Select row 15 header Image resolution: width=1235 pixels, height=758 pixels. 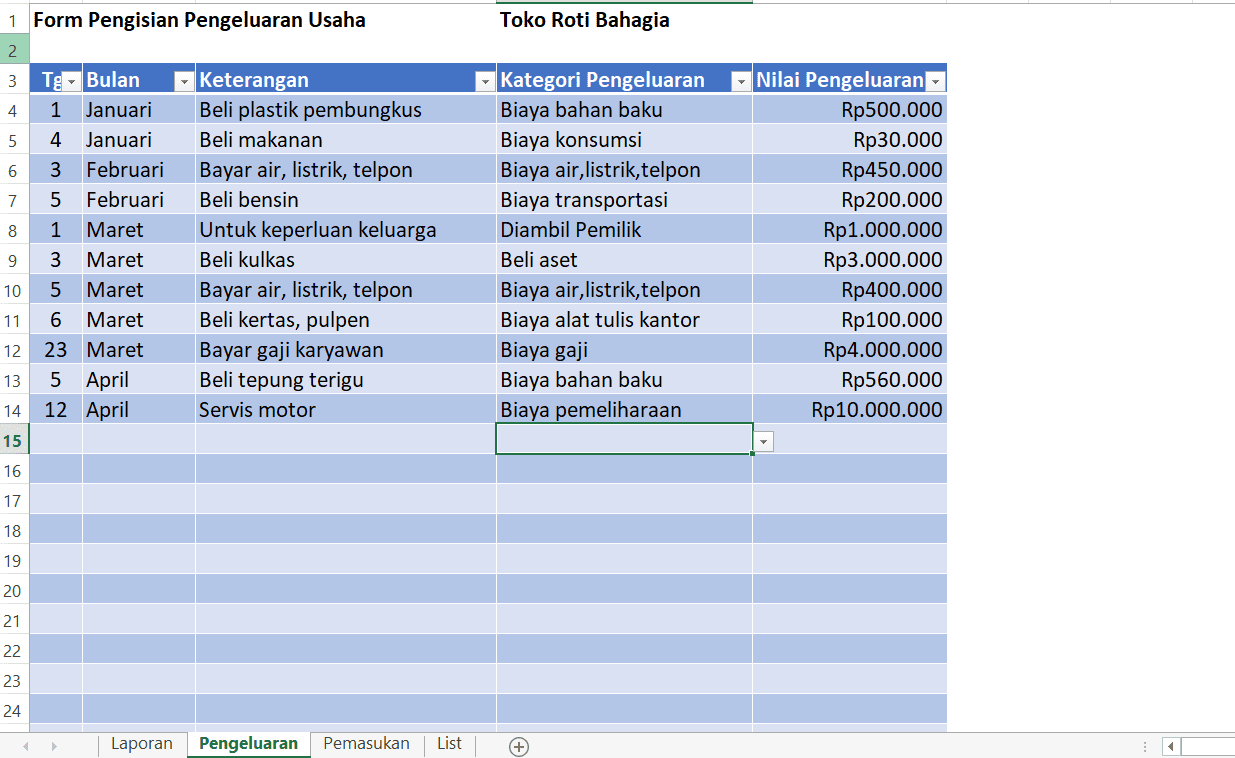pos(13,440)
